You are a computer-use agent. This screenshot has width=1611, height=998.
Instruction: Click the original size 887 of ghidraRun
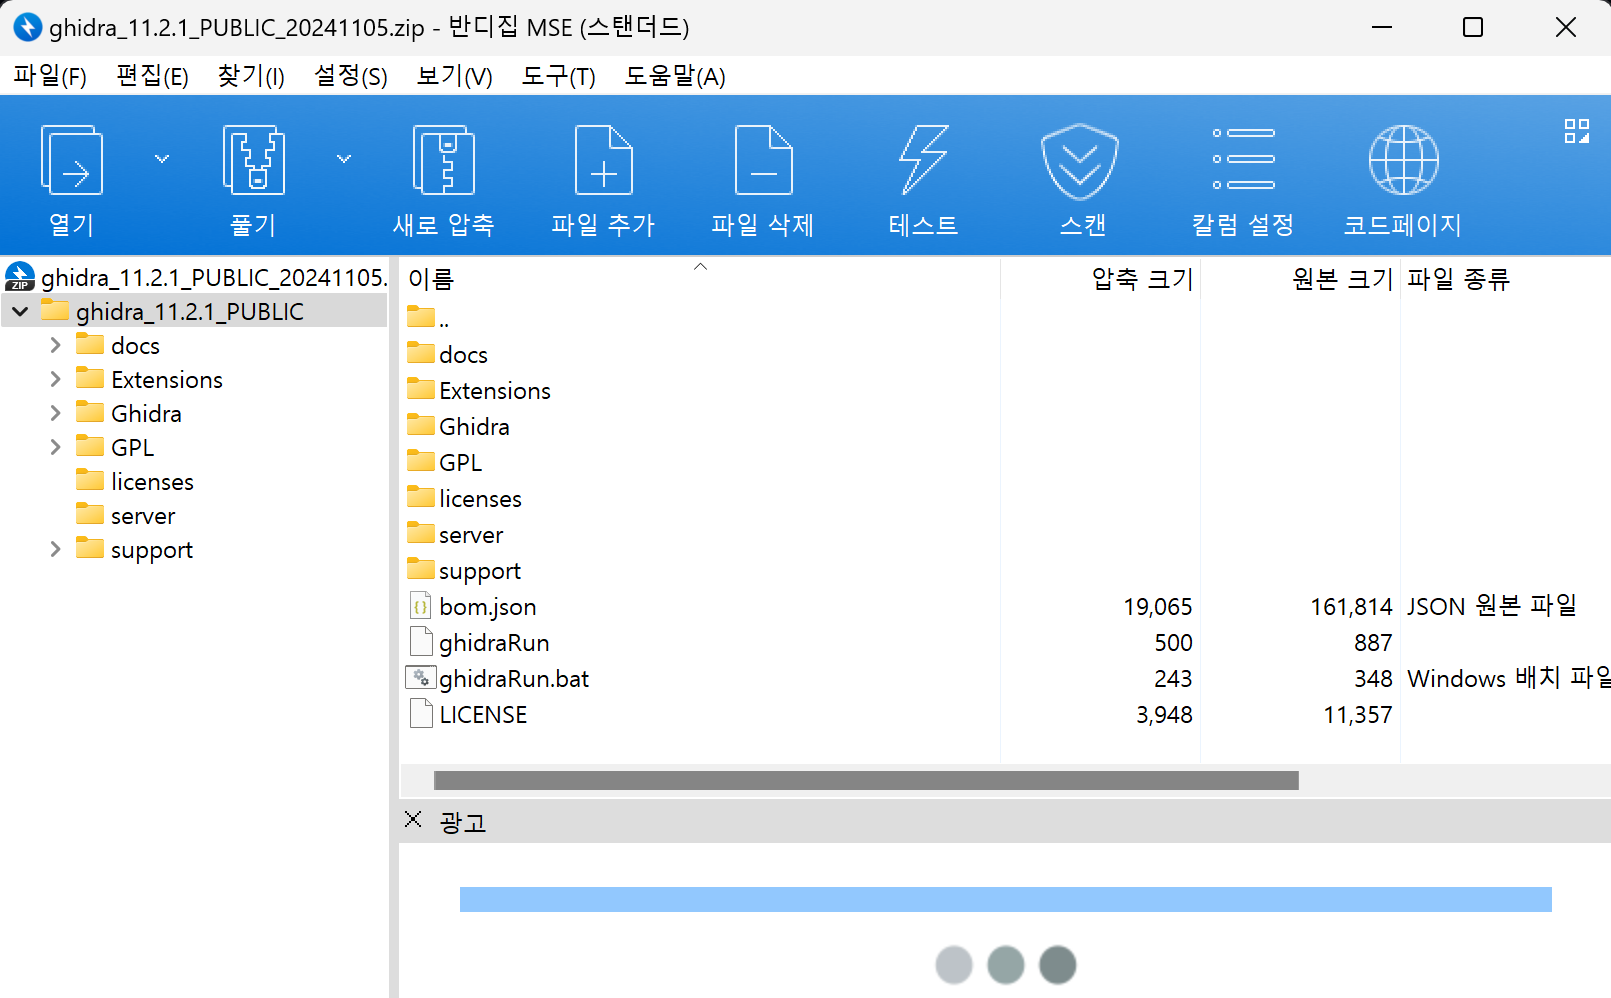(x=1374, y=643)
